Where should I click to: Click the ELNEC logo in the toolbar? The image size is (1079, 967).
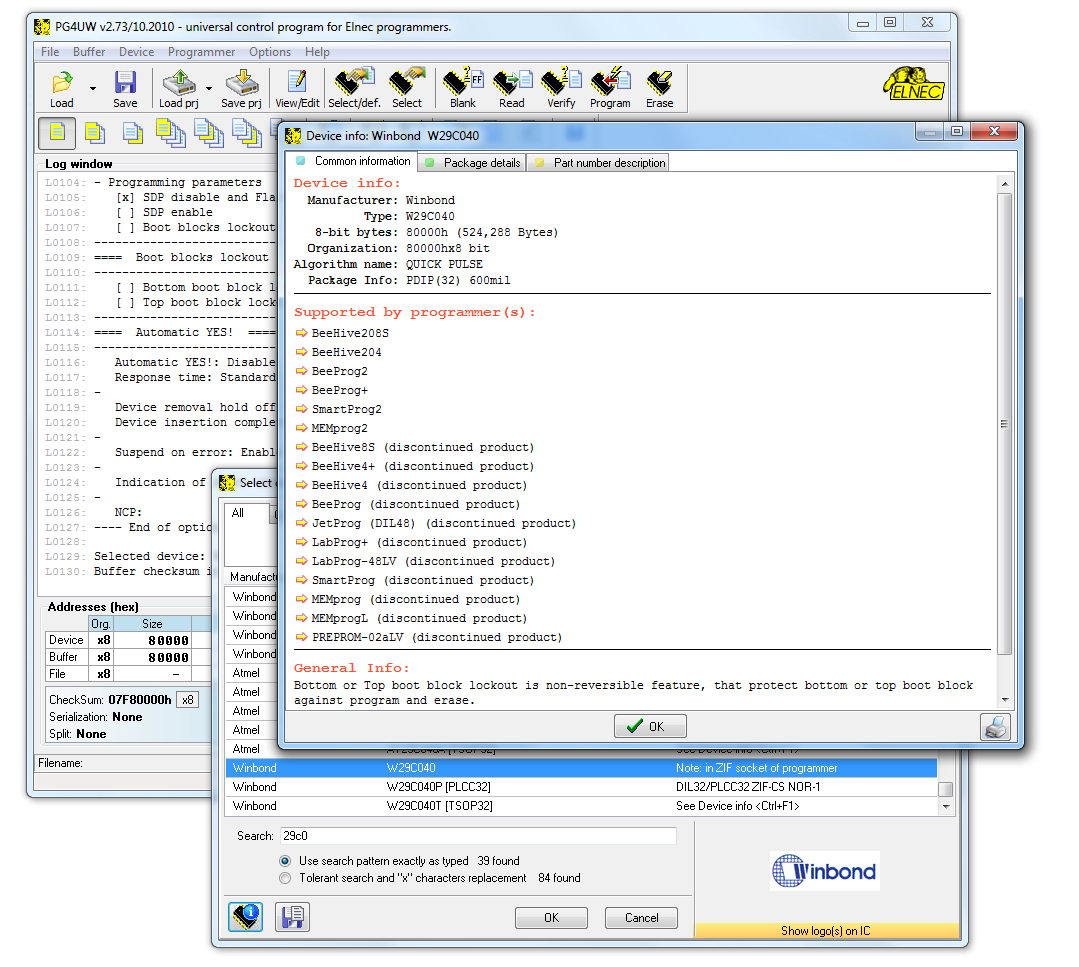coord(915,84)
